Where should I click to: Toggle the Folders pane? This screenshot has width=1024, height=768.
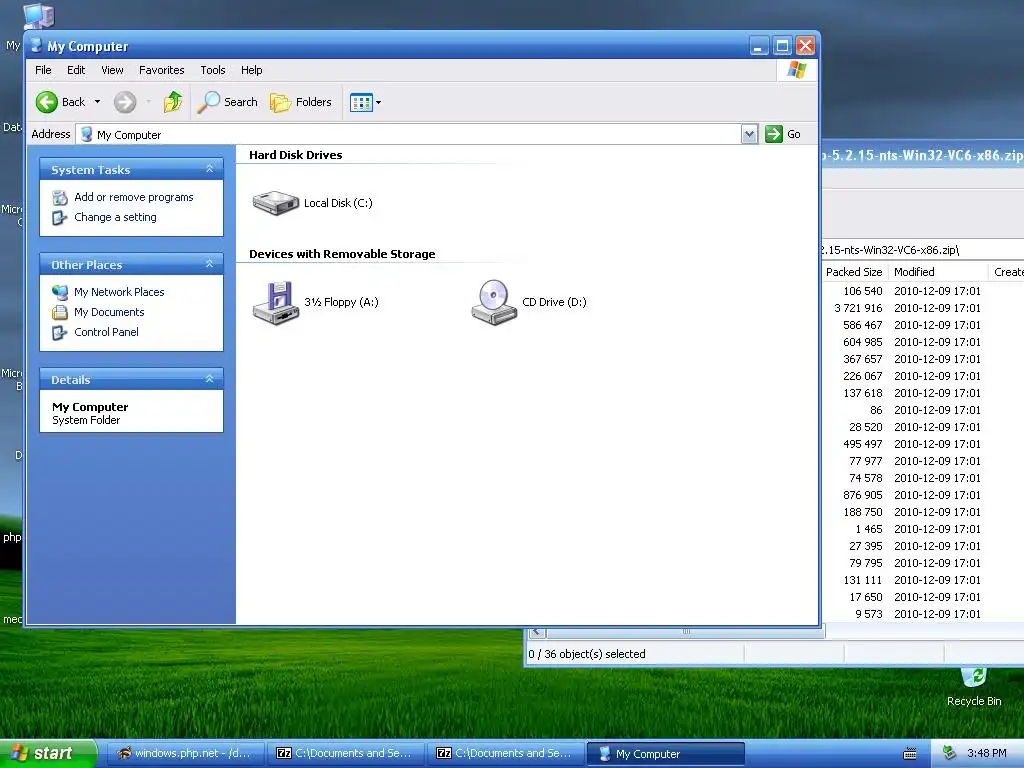tap(301, 102)
